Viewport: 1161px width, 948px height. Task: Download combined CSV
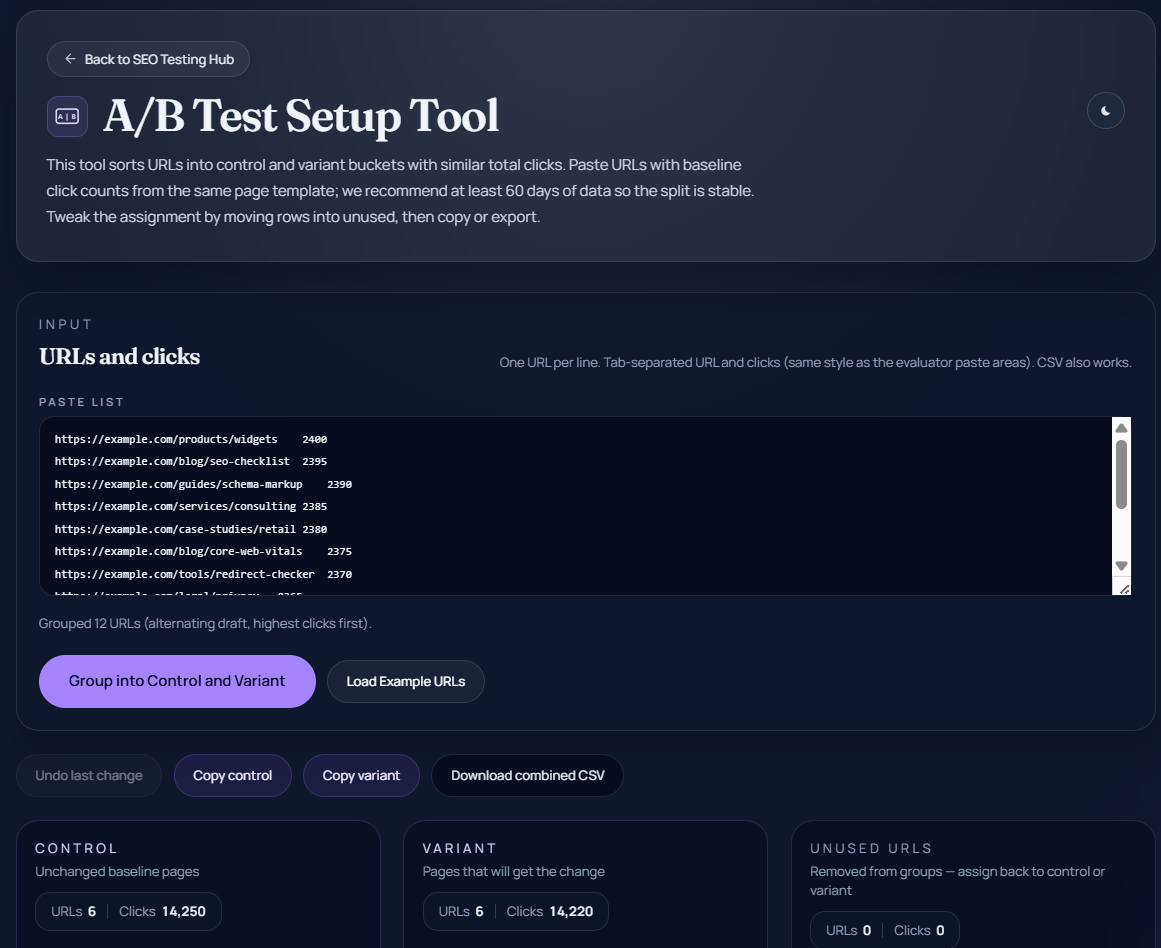[x=527, y=775]
